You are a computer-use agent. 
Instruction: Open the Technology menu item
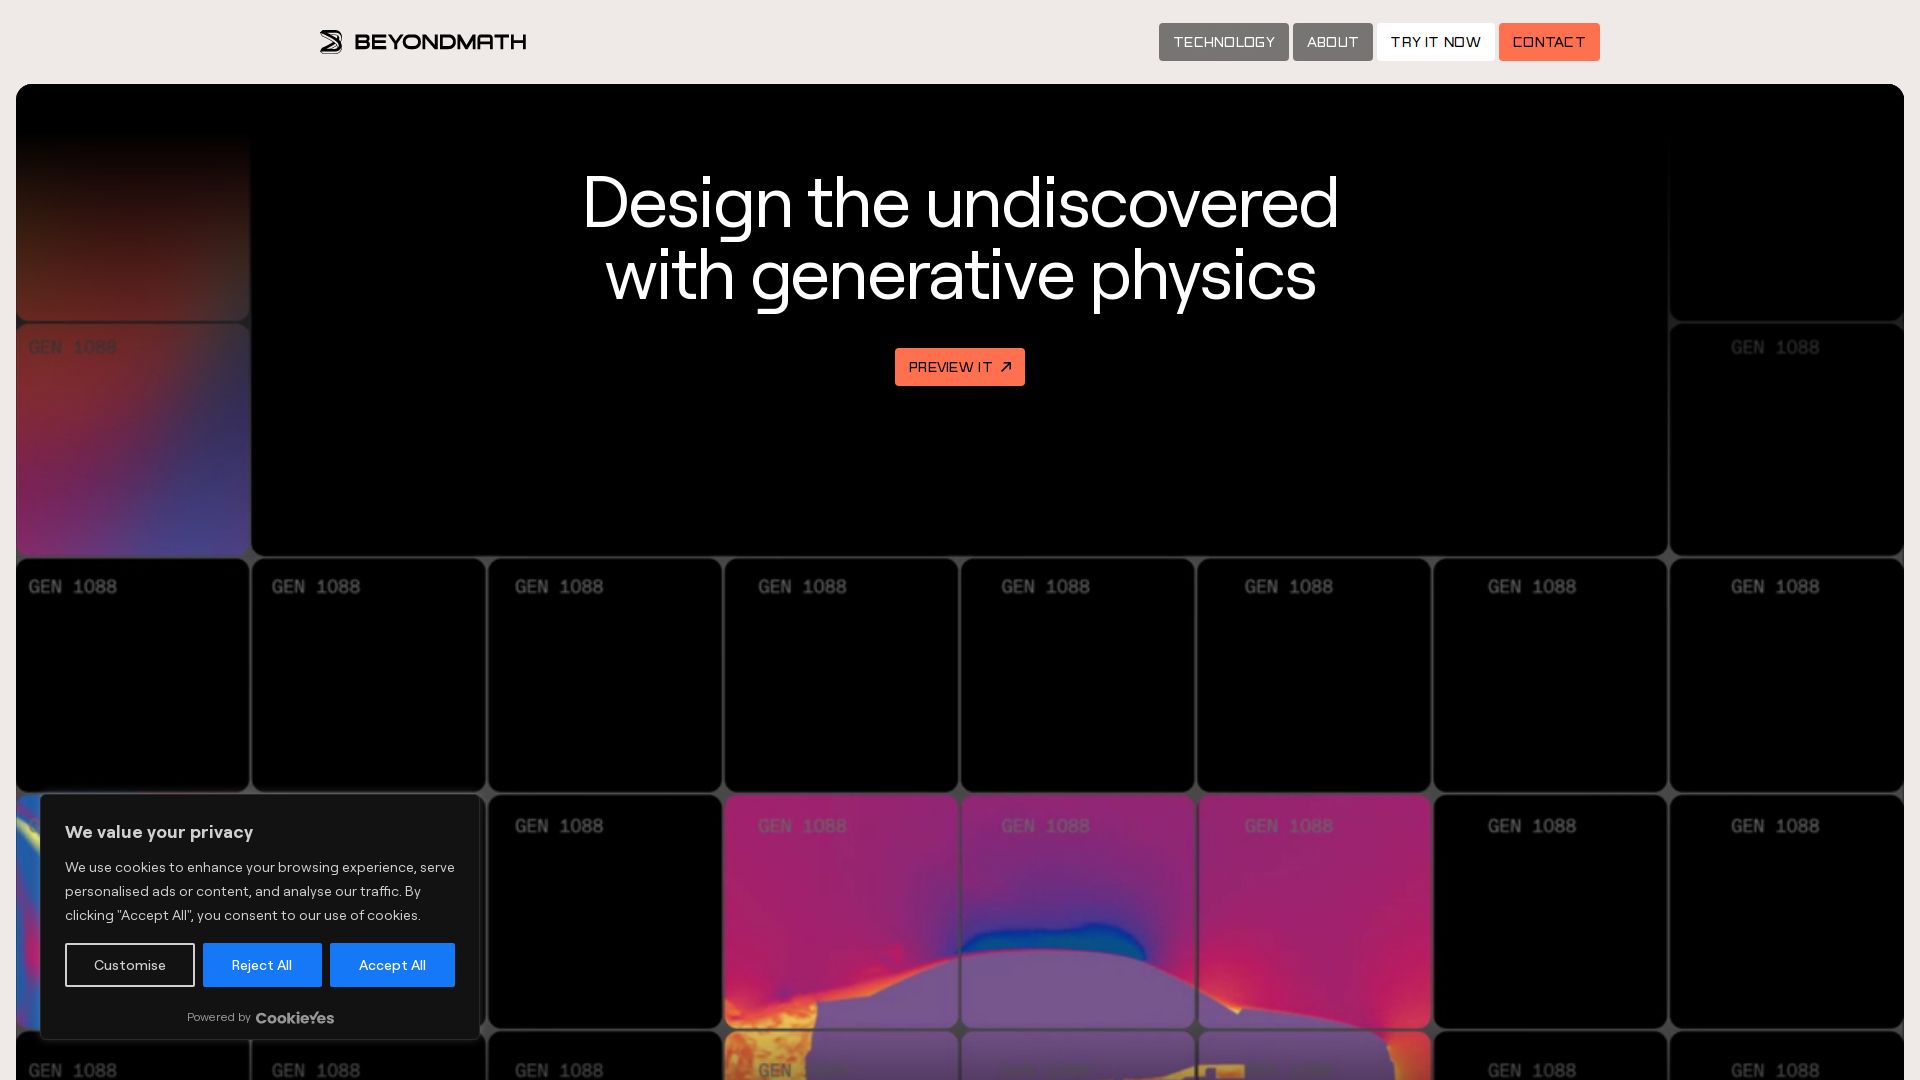click(x=1223, y=42)
